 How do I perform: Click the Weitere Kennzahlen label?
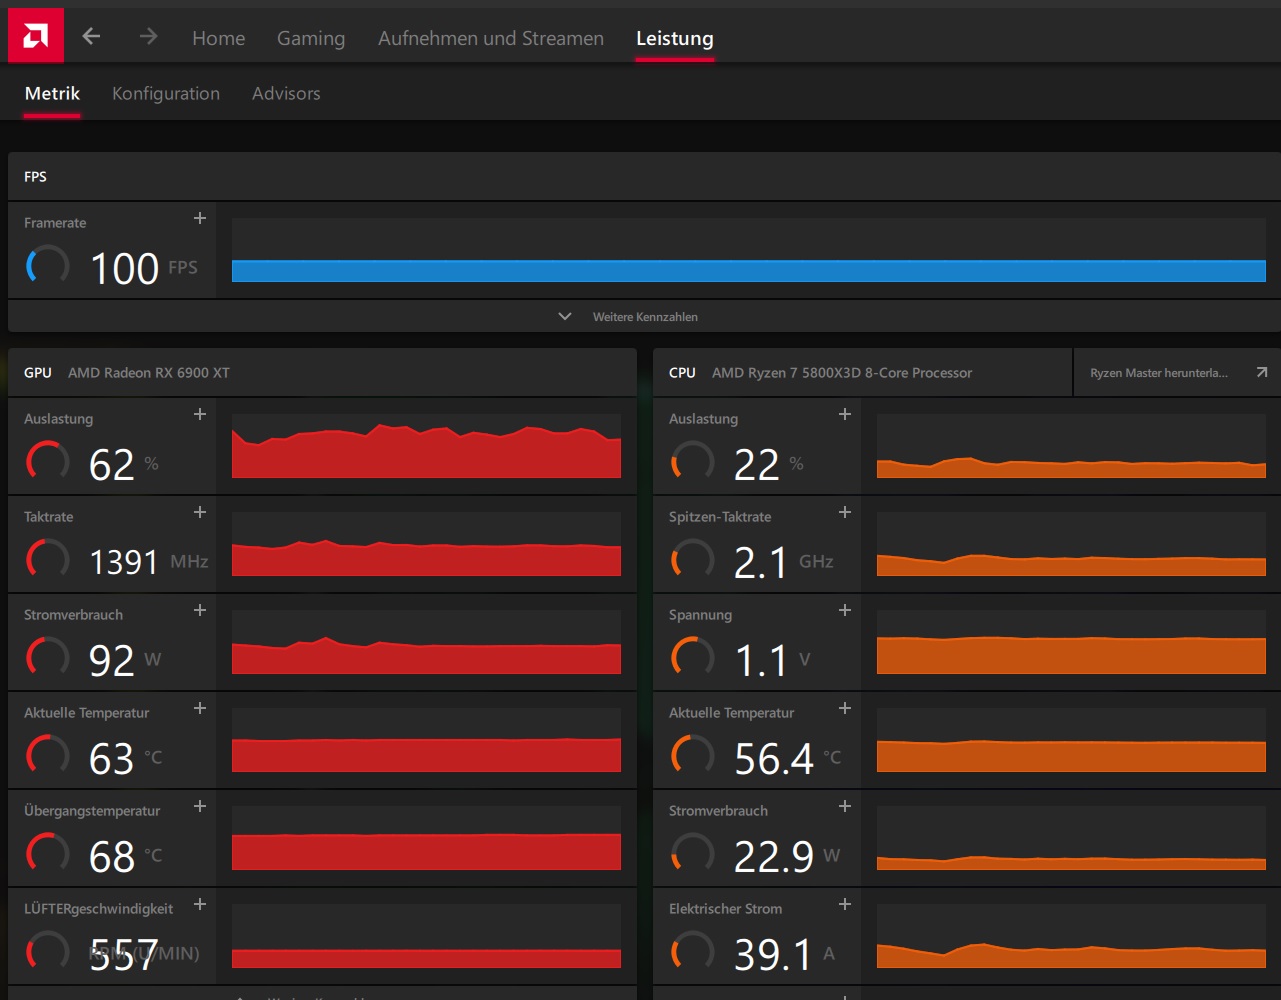tap(645, 317)
